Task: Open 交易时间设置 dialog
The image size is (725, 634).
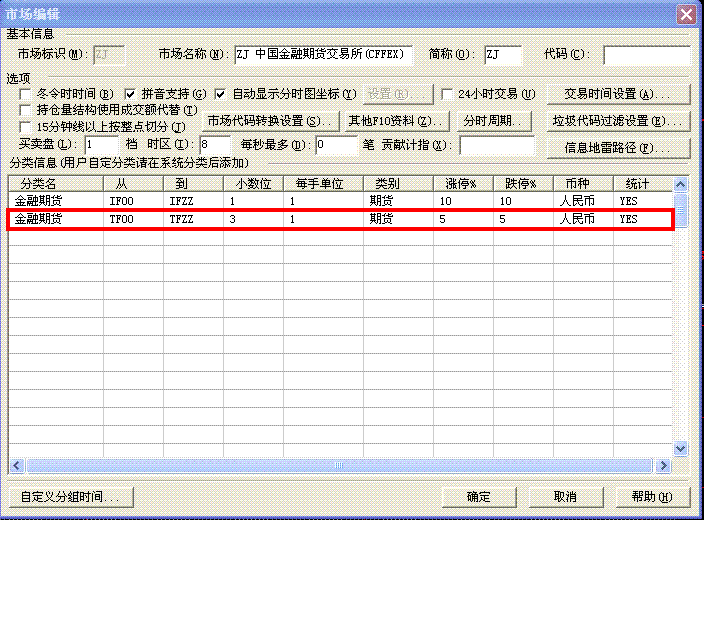Action: pos(618,94)
